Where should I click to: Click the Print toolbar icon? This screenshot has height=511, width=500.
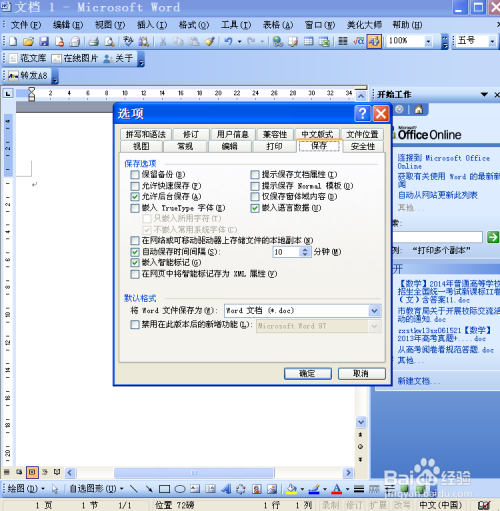[94, 41]
